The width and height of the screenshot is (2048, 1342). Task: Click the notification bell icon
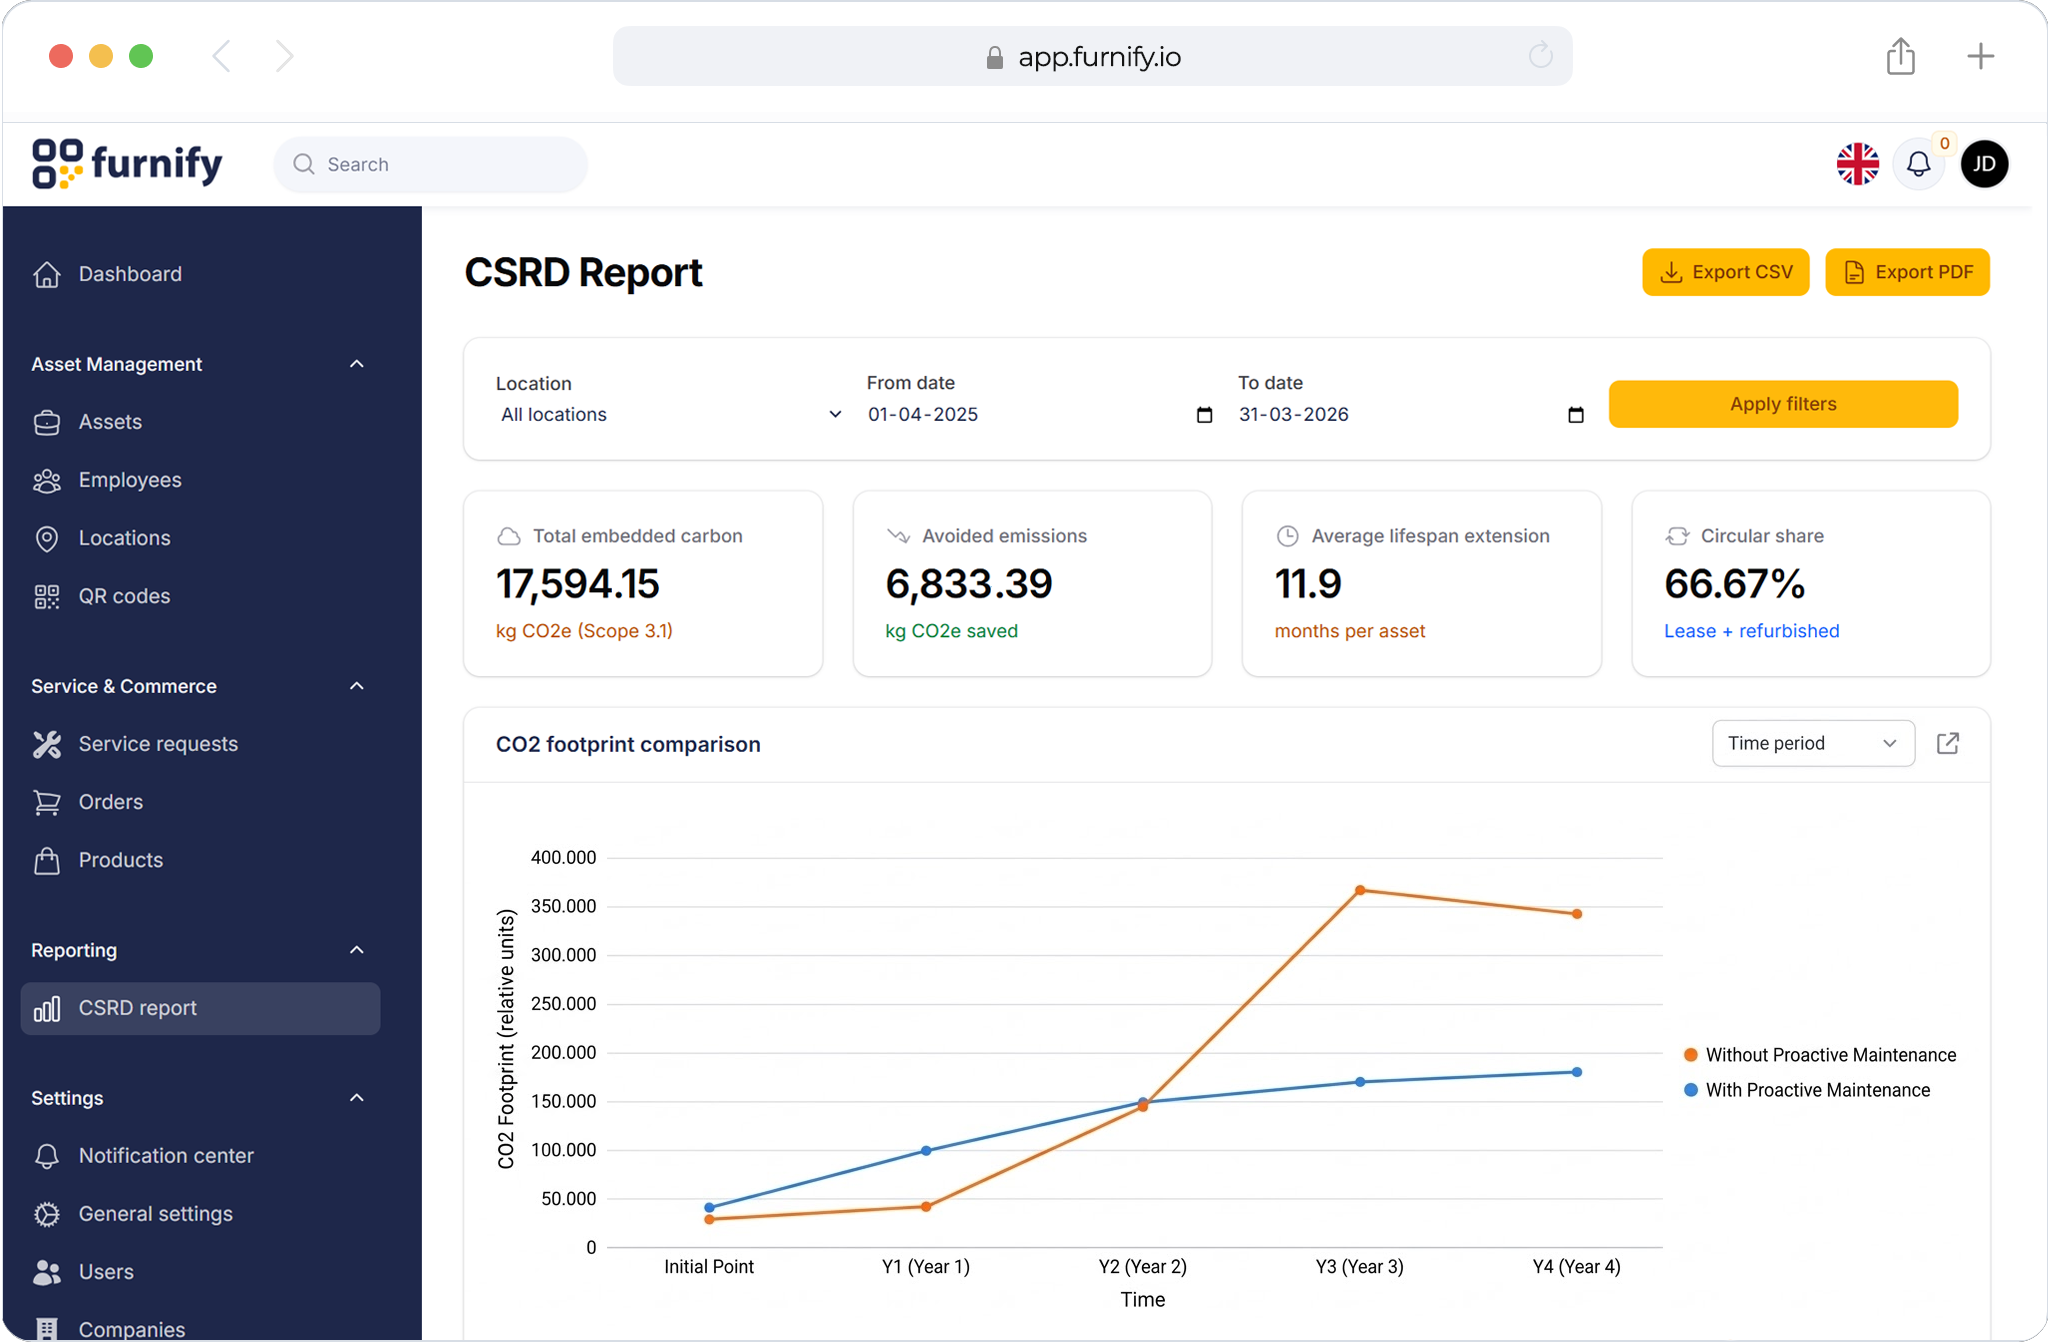point(1917,164)
